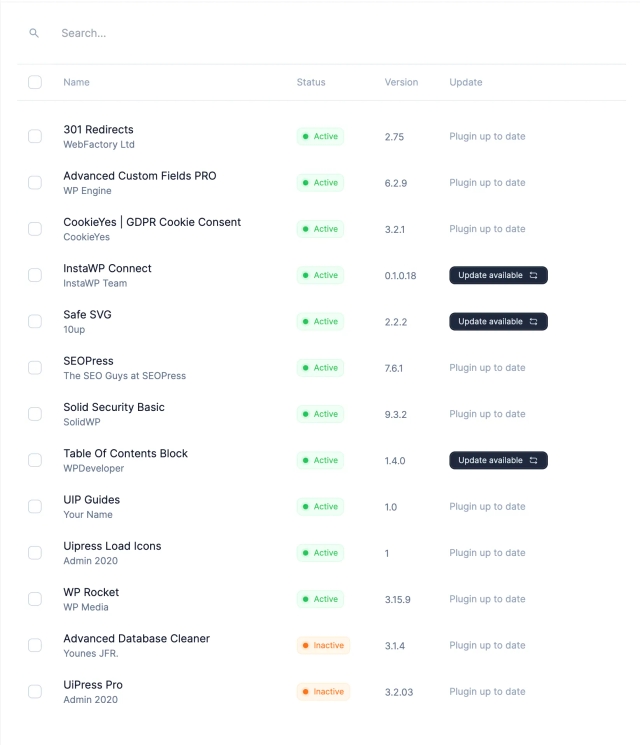This screenshot has height=745, width=640.
Task: Click Update available for InstaWP Connect
Action: [x=491, y=275]
